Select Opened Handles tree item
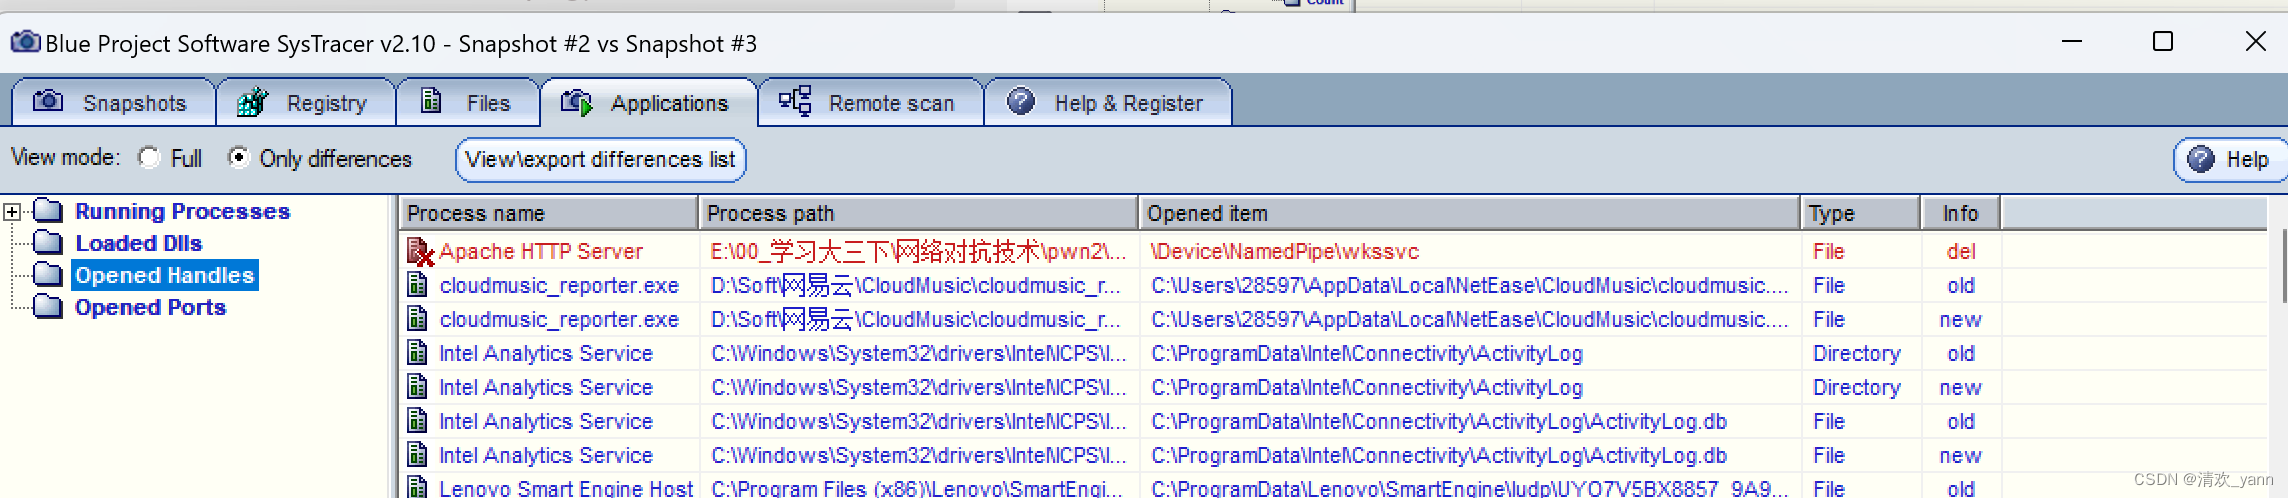Screen dimensions: 2288x498 click(x=165, y=275)
